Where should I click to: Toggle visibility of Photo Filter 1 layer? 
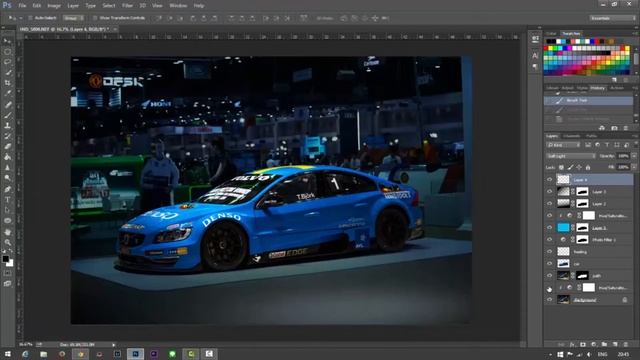(549, 240)
